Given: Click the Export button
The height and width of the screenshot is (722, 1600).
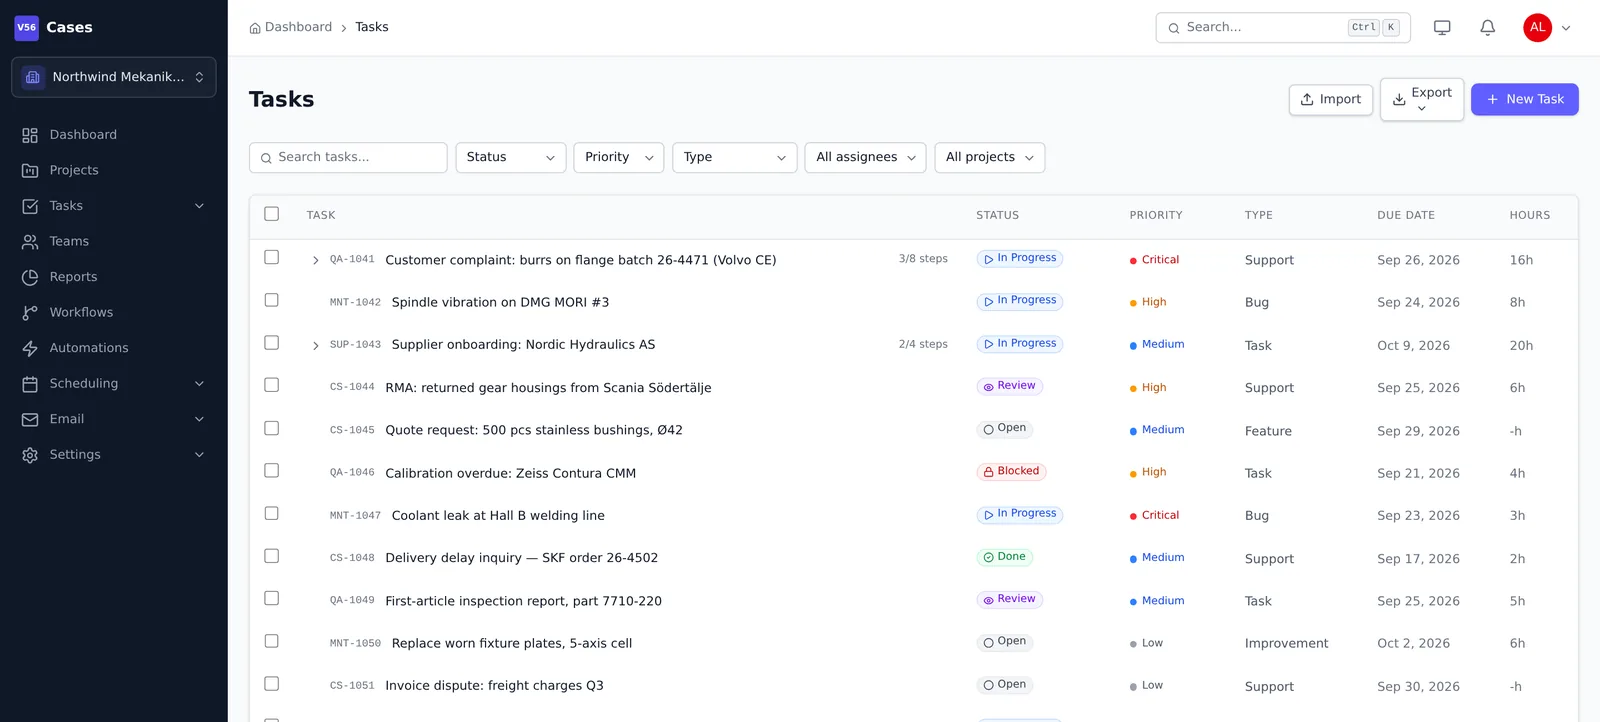Looking at the screenshot, I should (1422, 100).
